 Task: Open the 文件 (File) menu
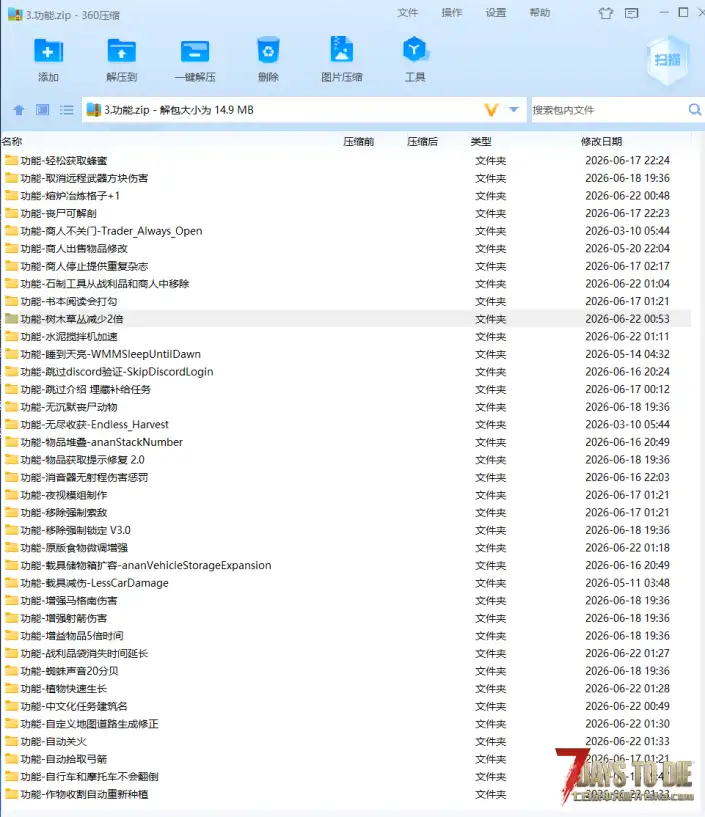tap(407, 13)
